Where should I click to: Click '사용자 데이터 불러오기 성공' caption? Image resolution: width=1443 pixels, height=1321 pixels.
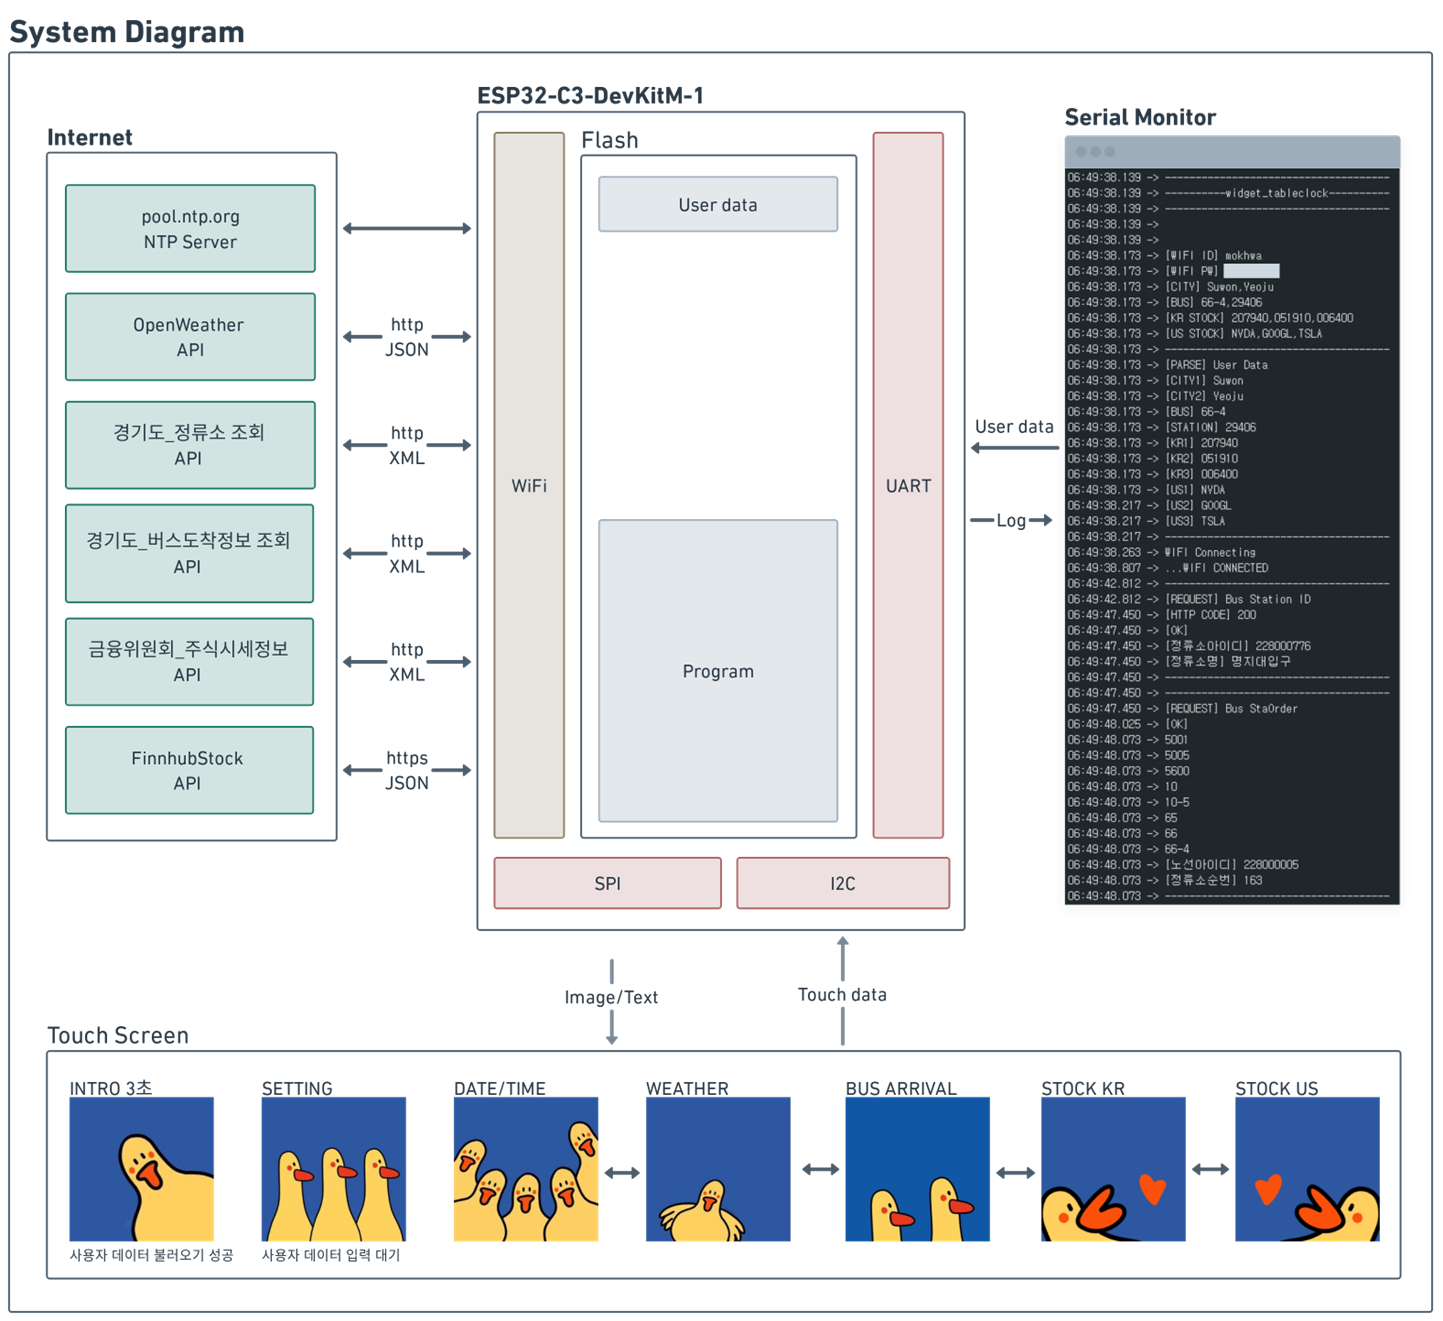151,1255
